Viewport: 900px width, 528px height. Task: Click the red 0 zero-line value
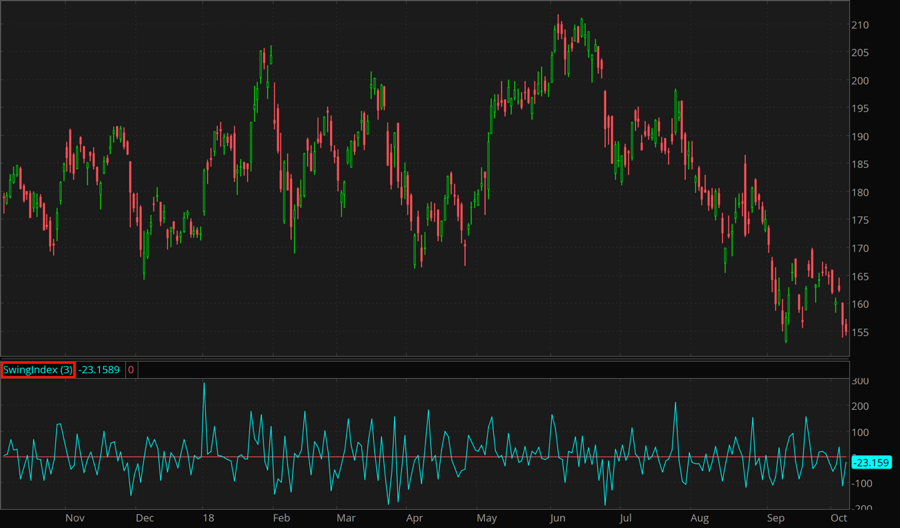pos(131,370)
